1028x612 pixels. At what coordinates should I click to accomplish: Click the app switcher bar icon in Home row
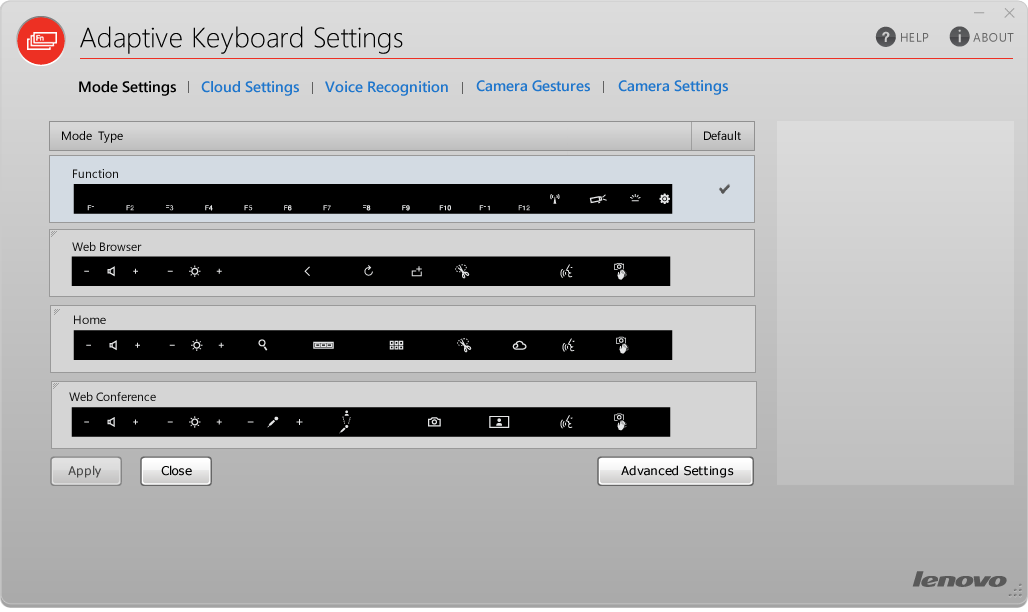point(323,345)
